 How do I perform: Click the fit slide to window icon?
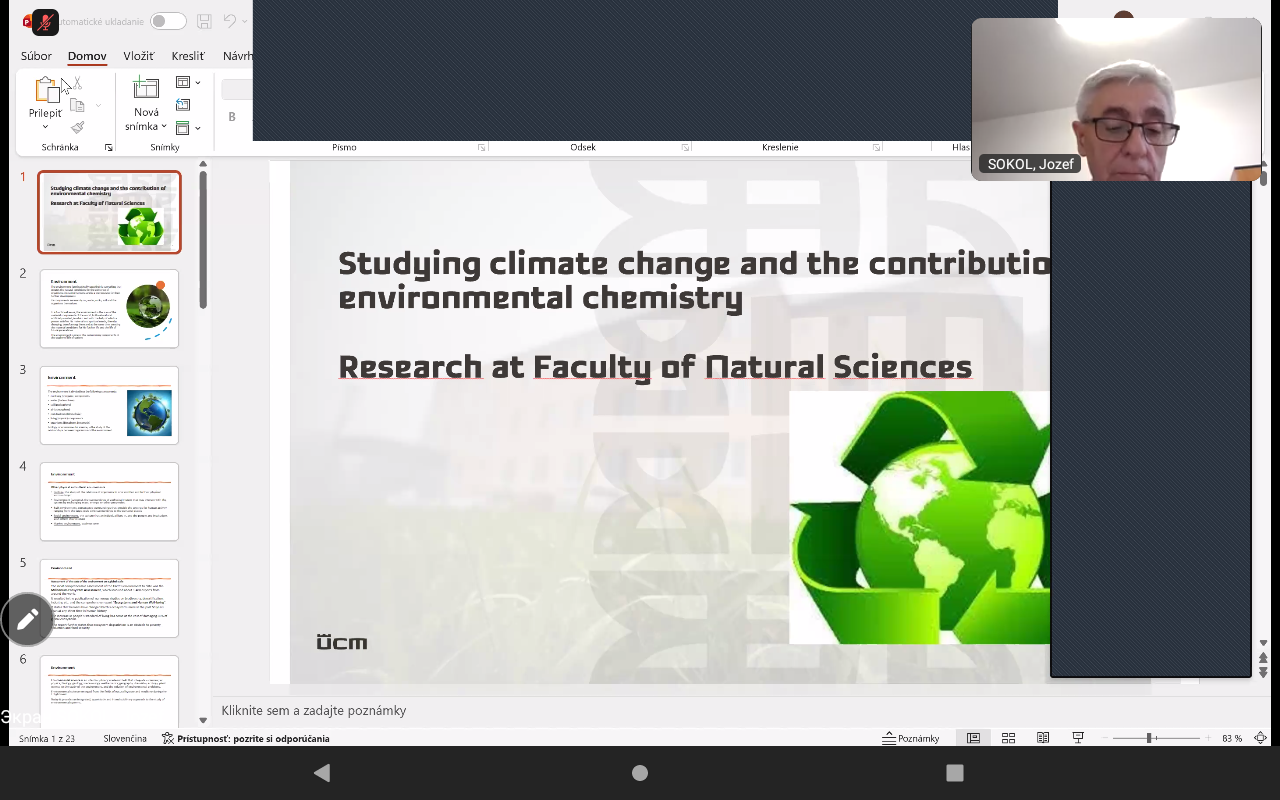(x=1260, y=738)
